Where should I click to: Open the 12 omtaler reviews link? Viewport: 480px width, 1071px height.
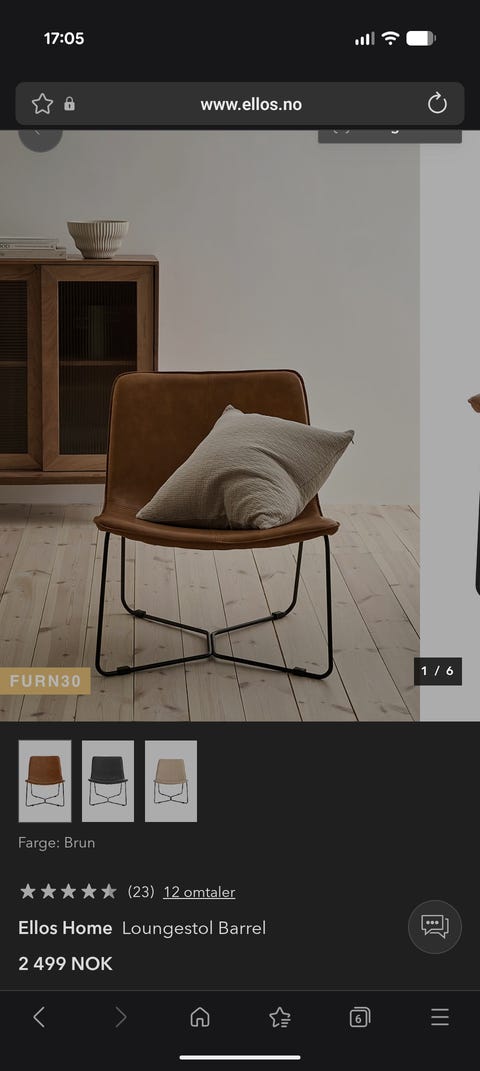pos(199,892)
